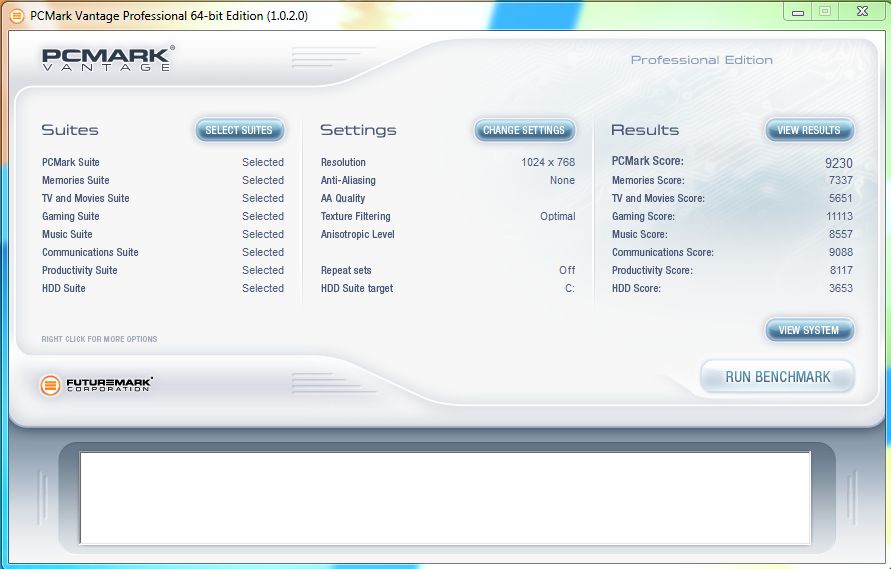Close the PCMark Vantage window
The image size is (891, 569).
coord(862,11)
